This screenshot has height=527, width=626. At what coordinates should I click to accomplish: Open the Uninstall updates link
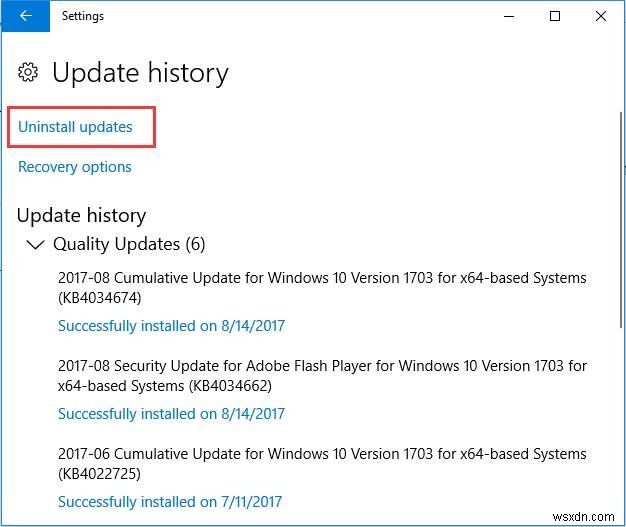point(75,127)
